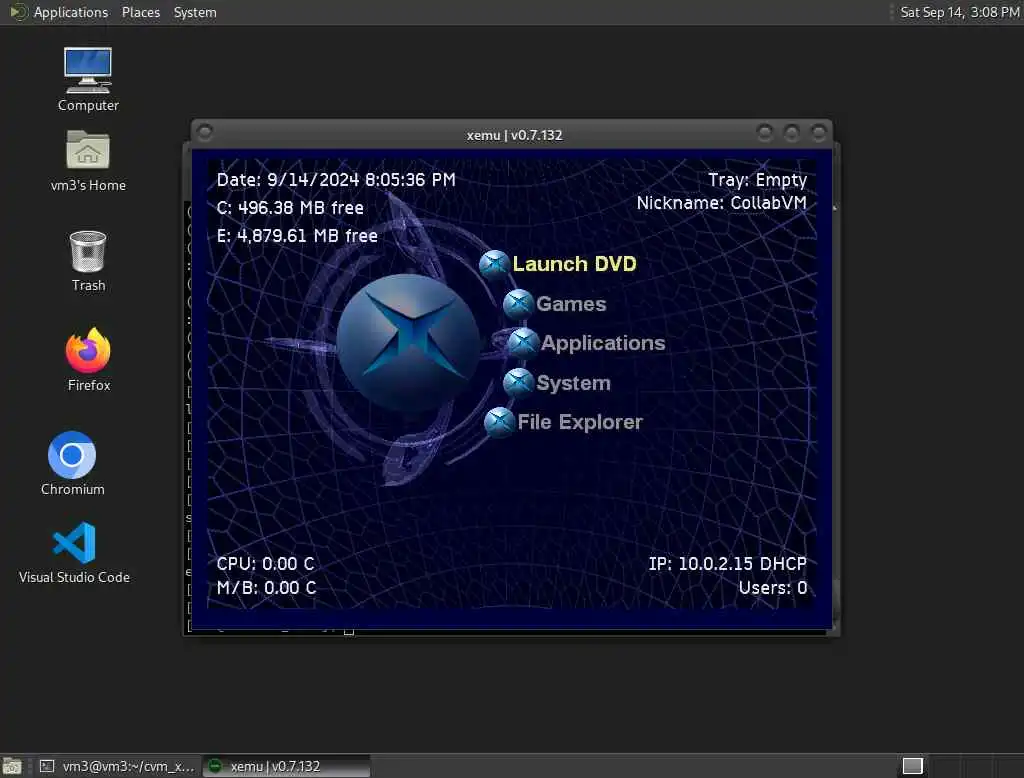Launch Firefox from the desktop
Image resolution: width=1024 pixels, height=778 pixels.
point(89,359)
